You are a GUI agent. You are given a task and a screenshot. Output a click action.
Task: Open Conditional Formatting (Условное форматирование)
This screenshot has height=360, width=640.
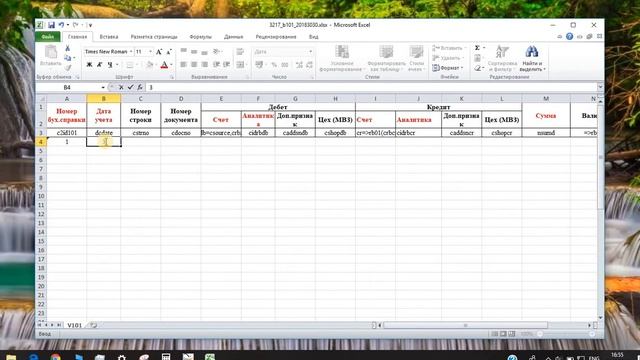(x=342, y=58)
